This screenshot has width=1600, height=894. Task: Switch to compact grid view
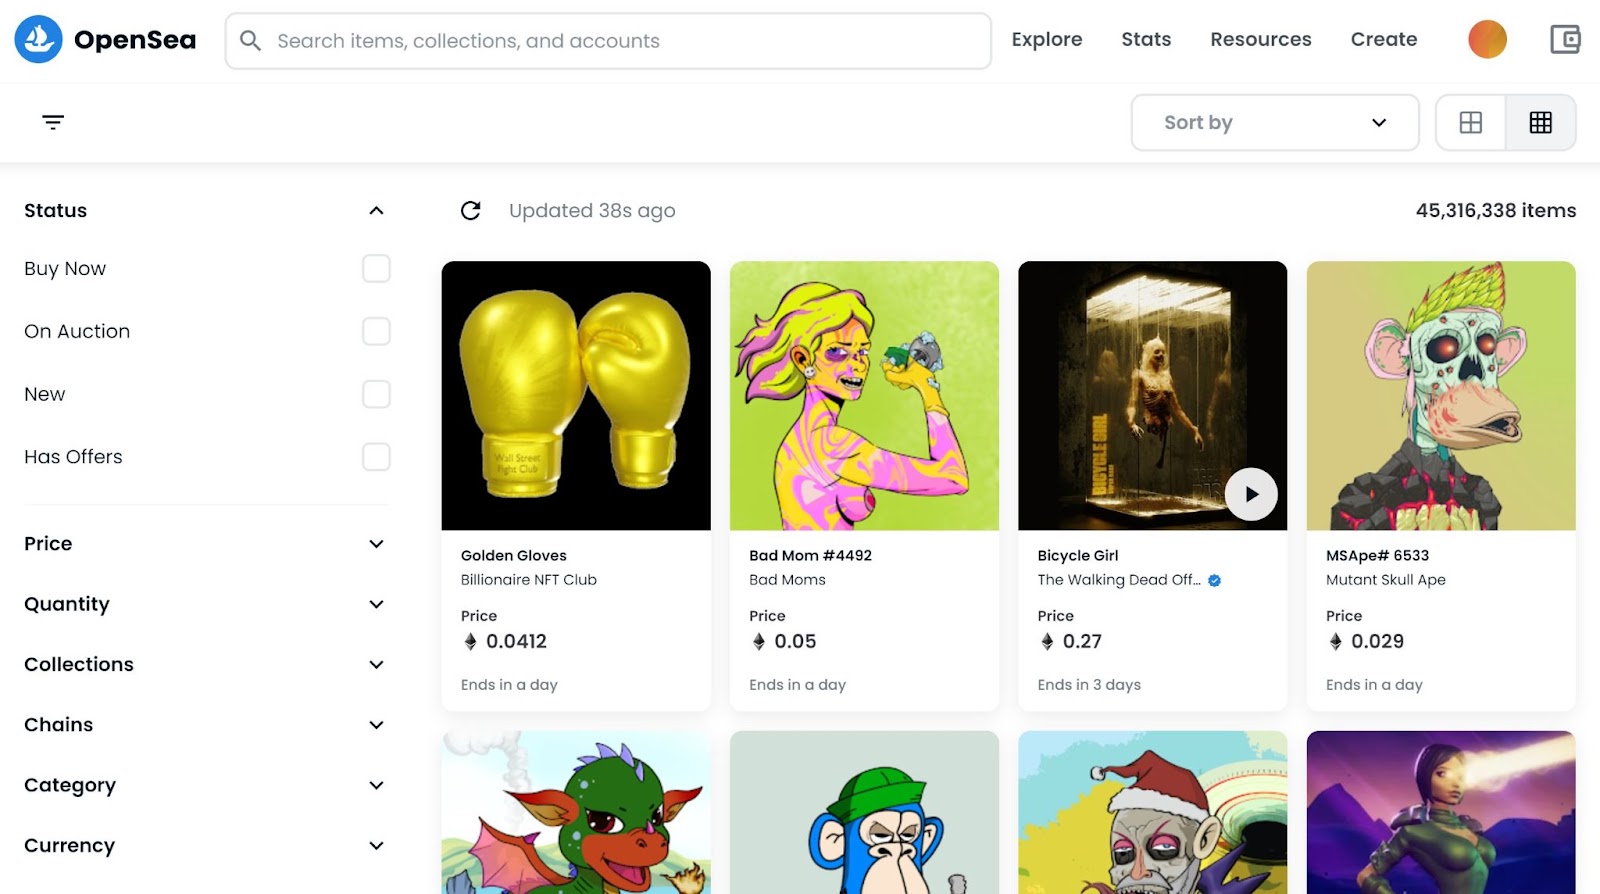(1541, 122)
